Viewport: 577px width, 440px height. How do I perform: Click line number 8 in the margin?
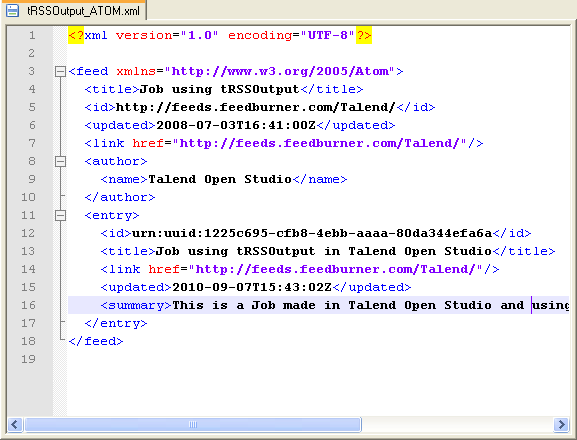pyautogui.click(x=32, y=162)
